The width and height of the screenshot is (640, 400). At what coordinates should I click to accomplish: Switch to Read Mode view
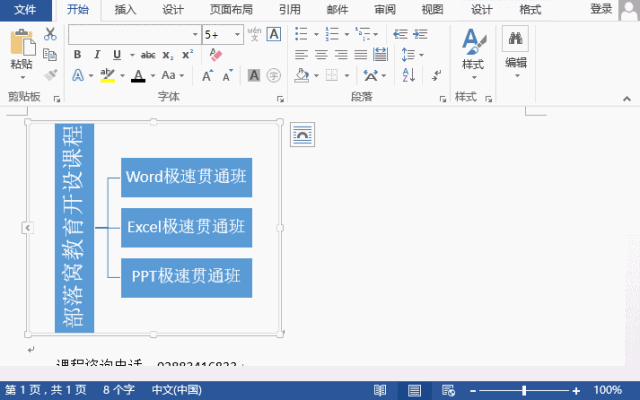pos(380,391)
